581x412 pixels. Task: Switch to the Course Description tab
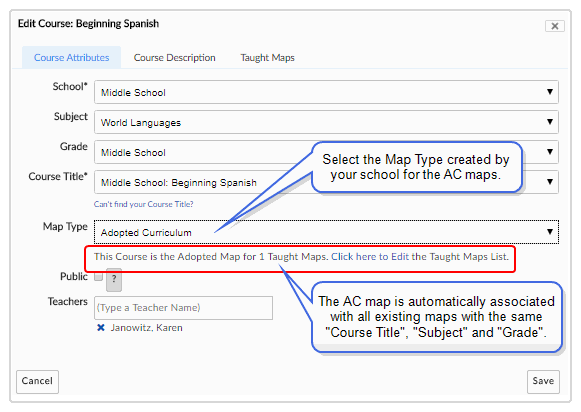tap(175, 58)
